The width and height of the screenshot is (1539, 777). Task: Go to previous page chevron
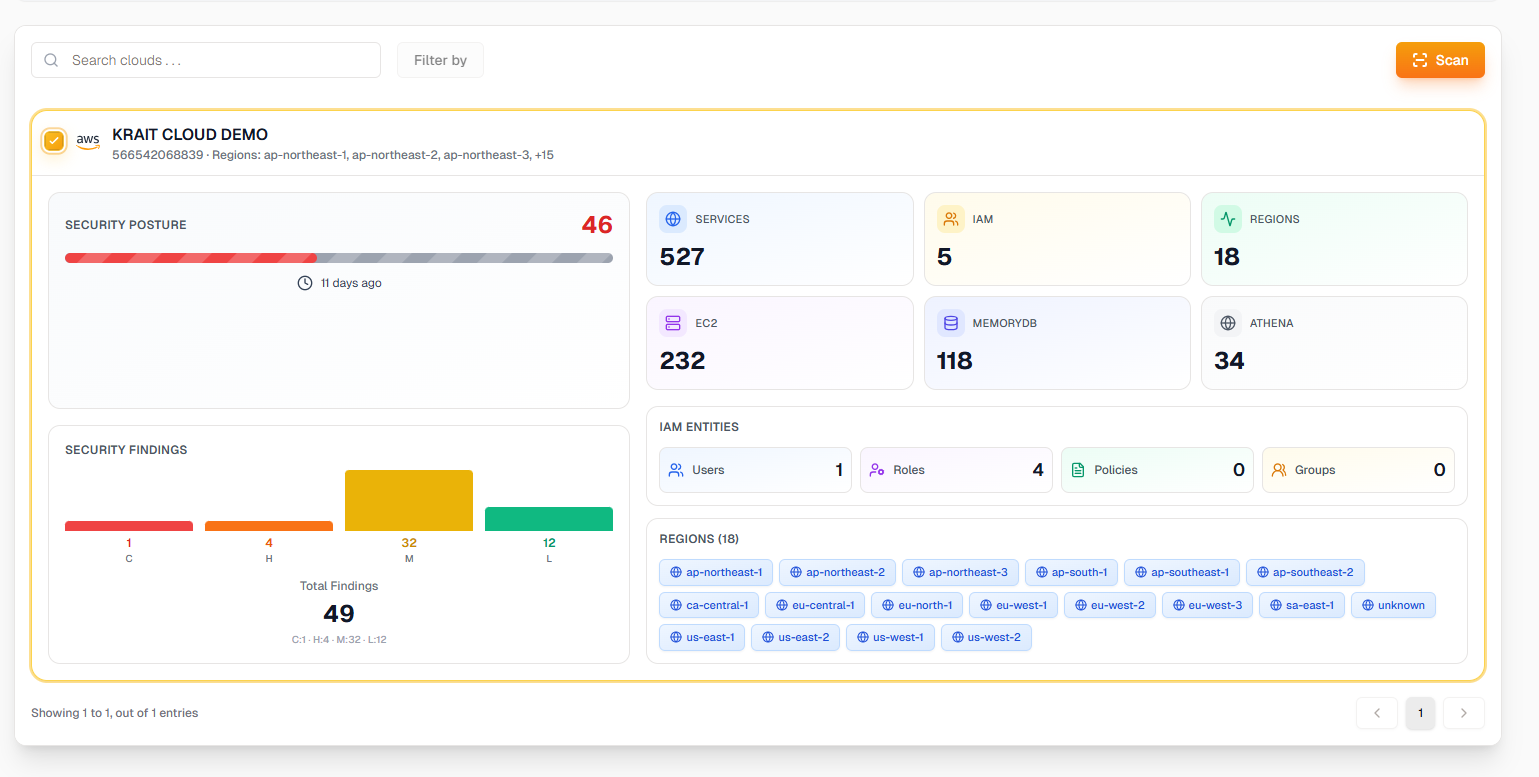click(x=1377, y=713)
